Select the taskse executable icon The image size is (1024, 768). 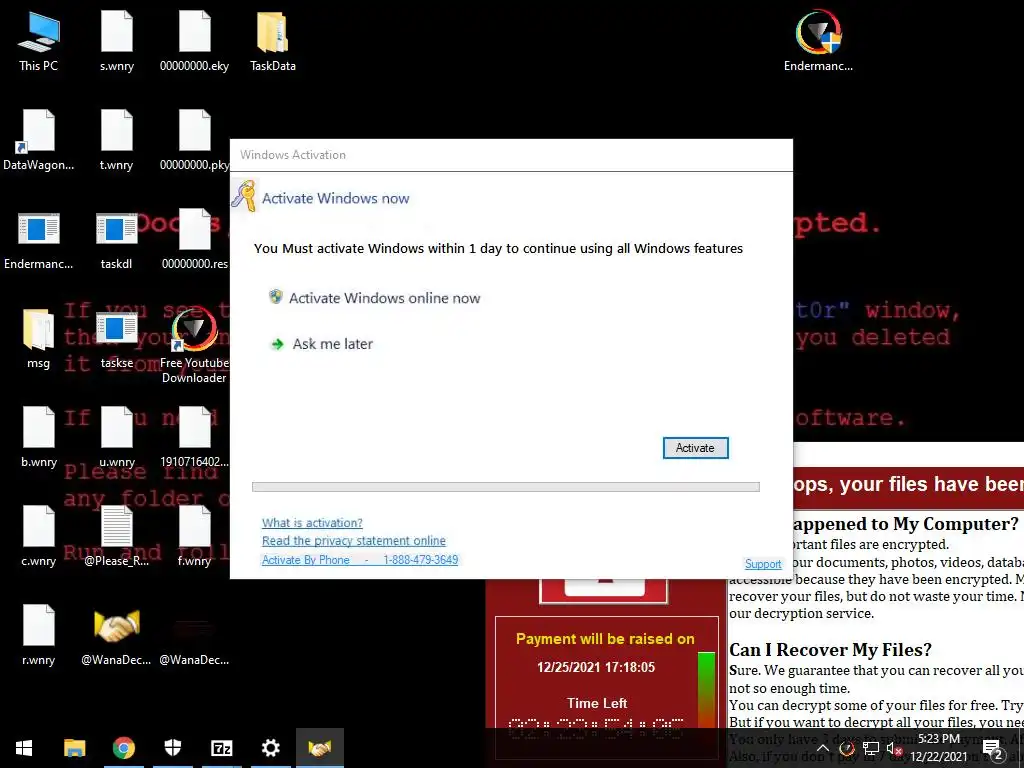point(116,338)
